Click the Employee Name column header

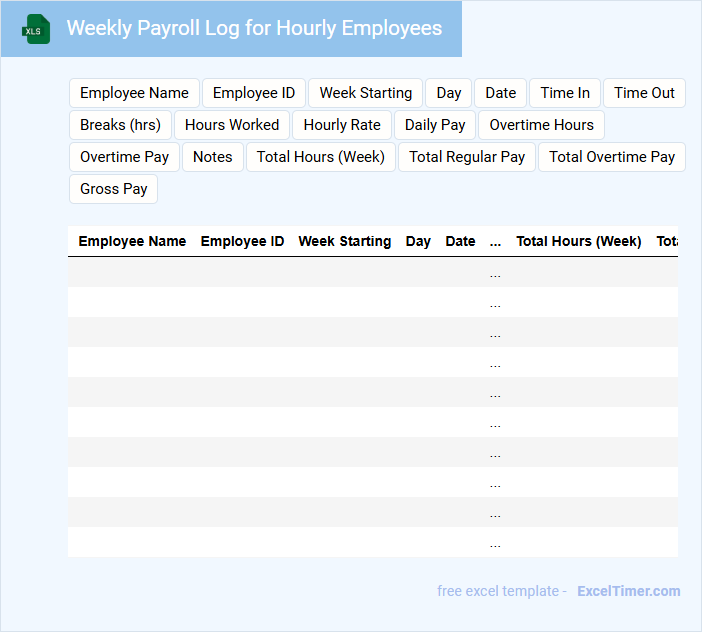pos(132,241)
